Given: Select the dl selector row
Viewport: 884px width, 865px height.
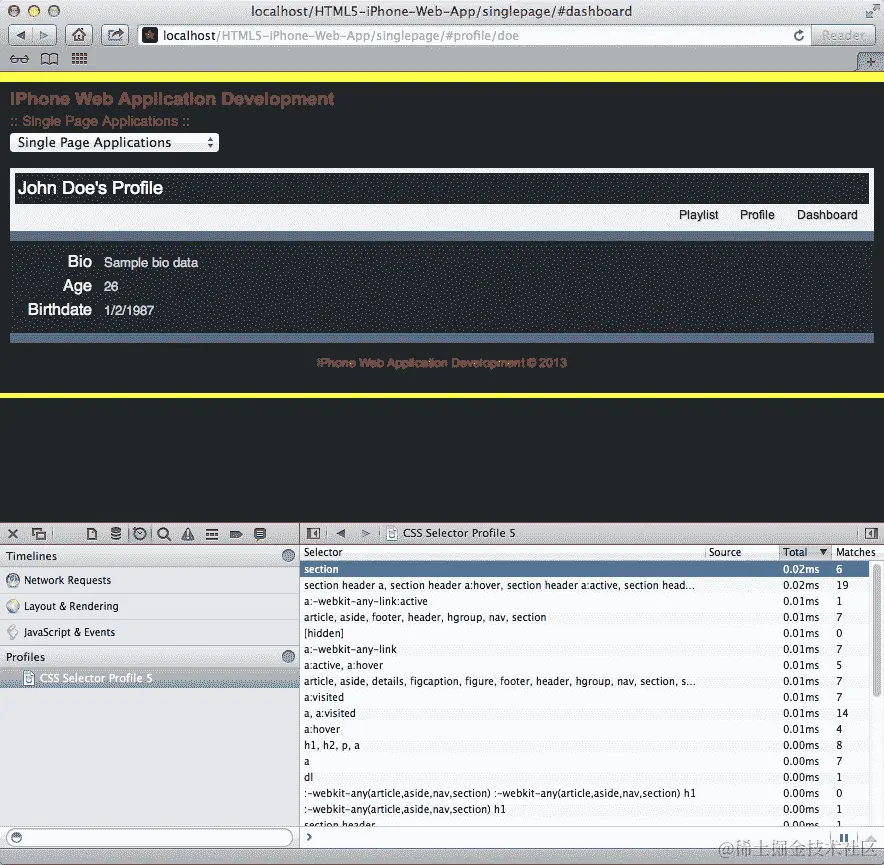Looking at the screenshot, I should click(585, 777).
